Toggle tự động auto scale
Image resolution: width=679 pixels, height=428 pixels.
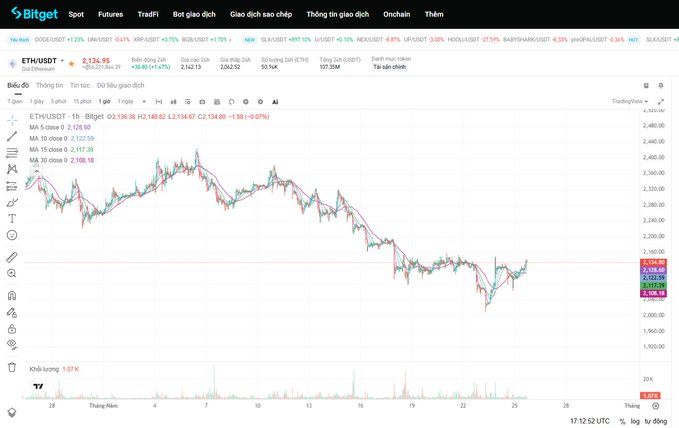[656, 422]
